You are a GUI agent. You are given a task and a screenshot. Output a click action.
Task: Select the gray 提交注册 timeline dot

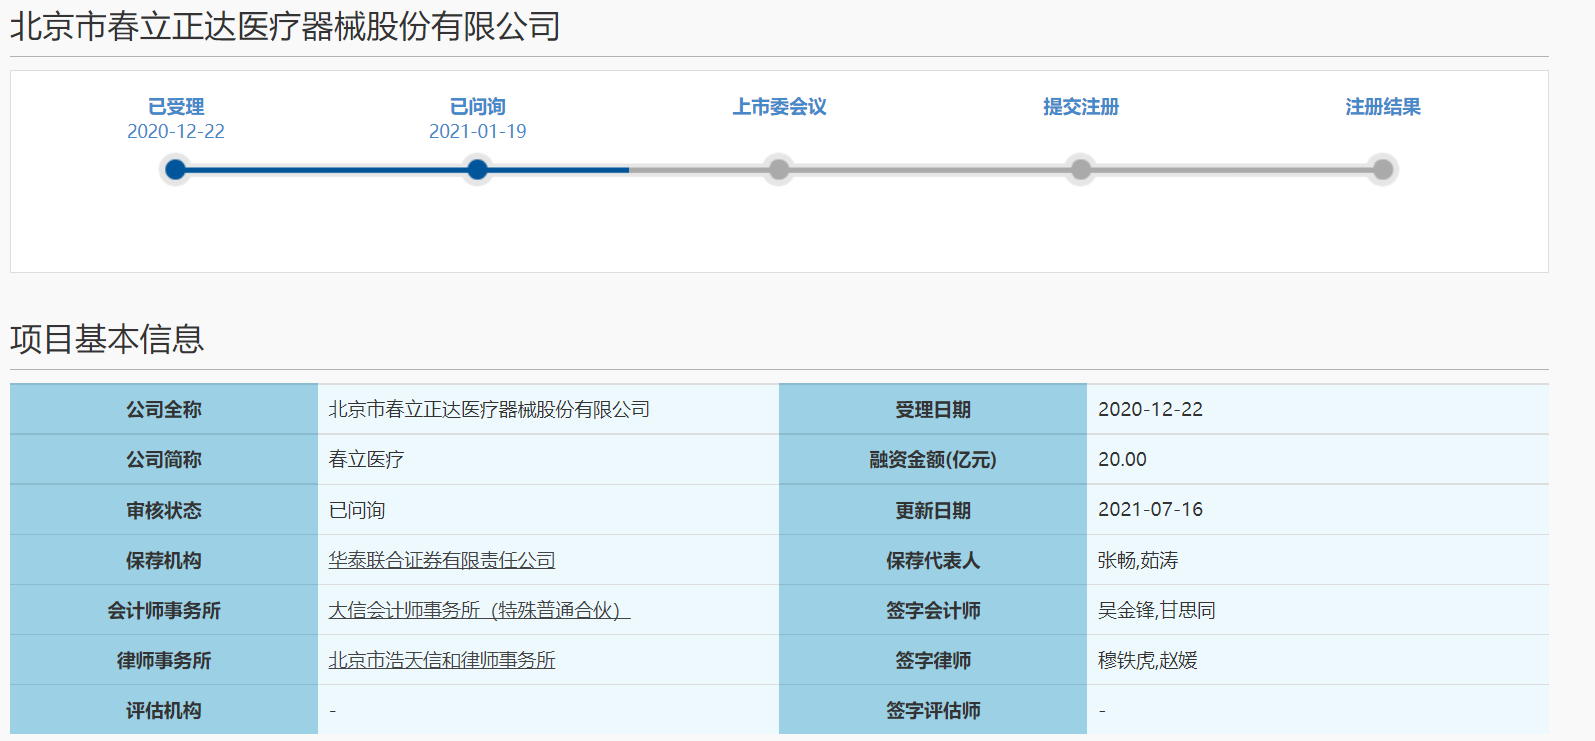click(1080, 170)
